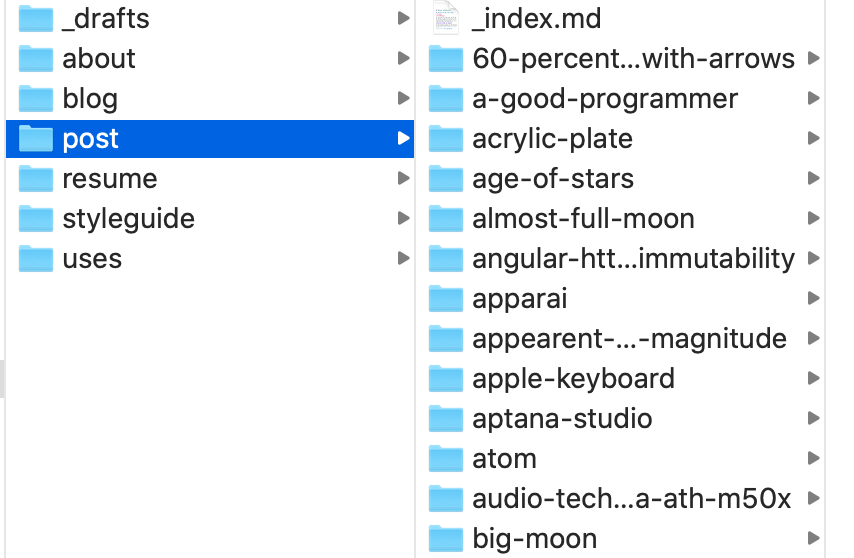The height and width of the screenshot is (558, 854).
Task: Expand the atom folder arrow
Action: click(814, 458)
